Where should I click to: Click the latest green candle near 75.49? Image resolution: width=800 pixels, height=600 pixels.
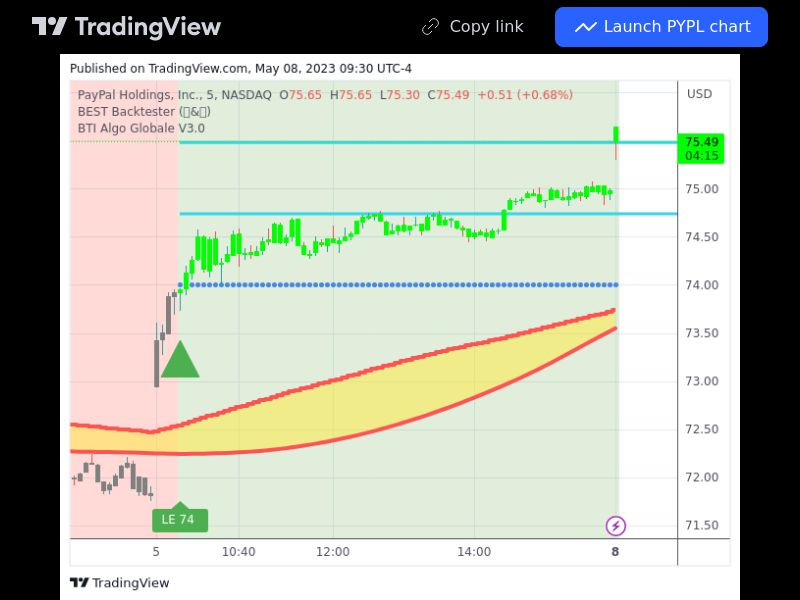616,142
